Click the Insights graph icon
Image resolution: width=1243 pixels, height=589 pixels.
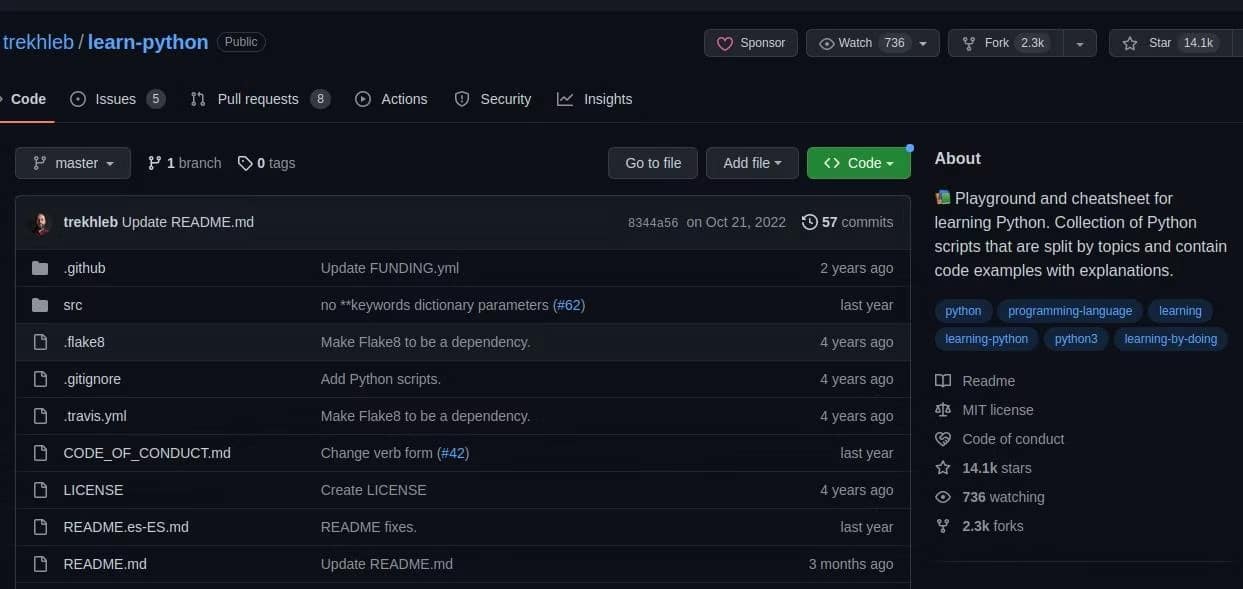[x=565, y=99]
